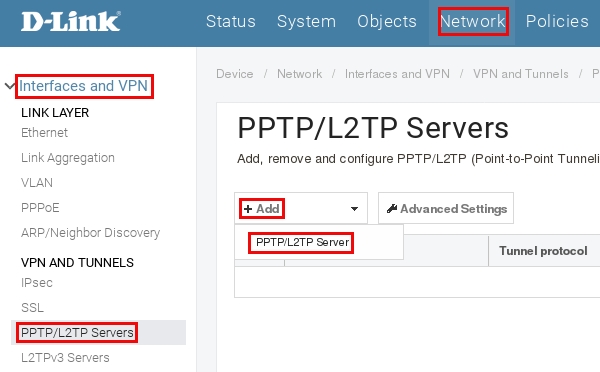Go to VLAN in the sidebar
This screenshot has height=372, width=600.
(37, 183)
